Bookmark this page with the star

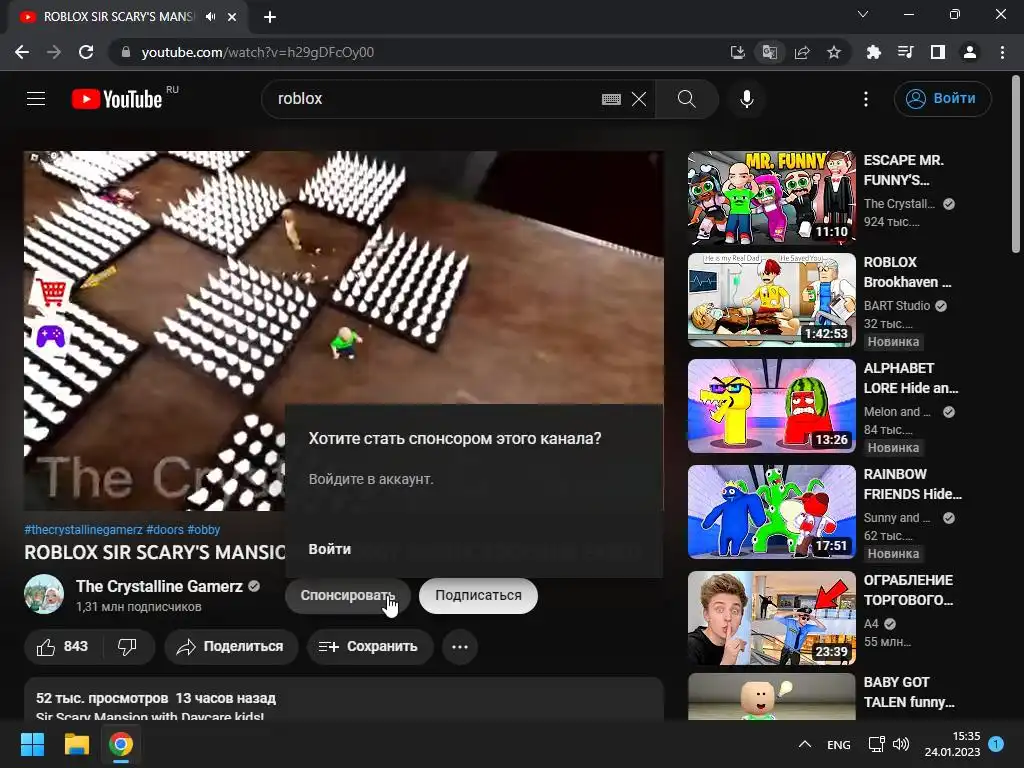click(834, 52)
